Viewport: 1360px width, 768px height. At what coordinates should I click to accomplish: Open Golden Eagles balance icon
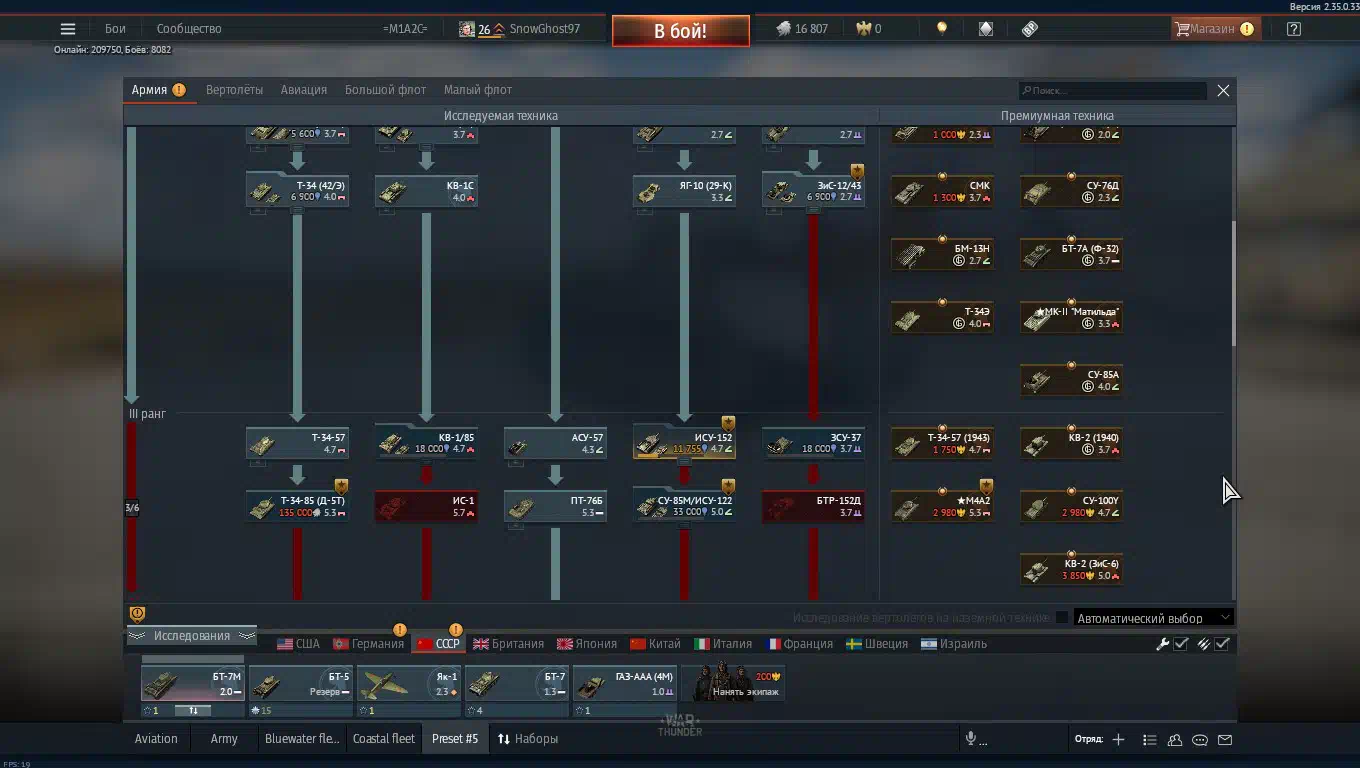coord(863,29)
